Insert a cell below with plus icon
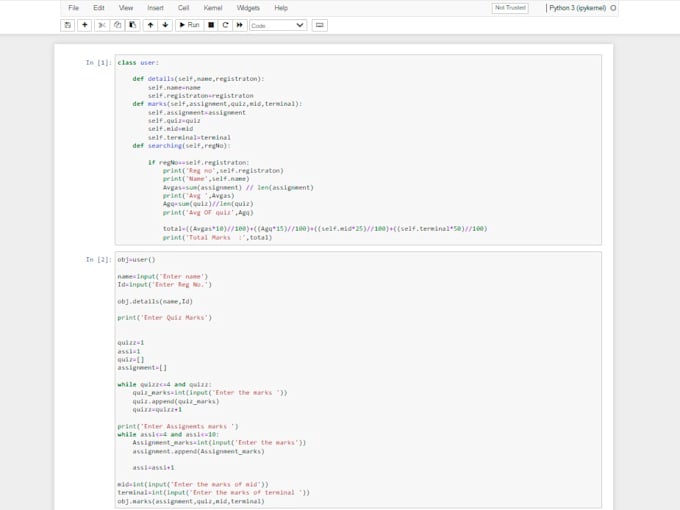The height and width of the screenshot is (510, 680). point(85,25)
